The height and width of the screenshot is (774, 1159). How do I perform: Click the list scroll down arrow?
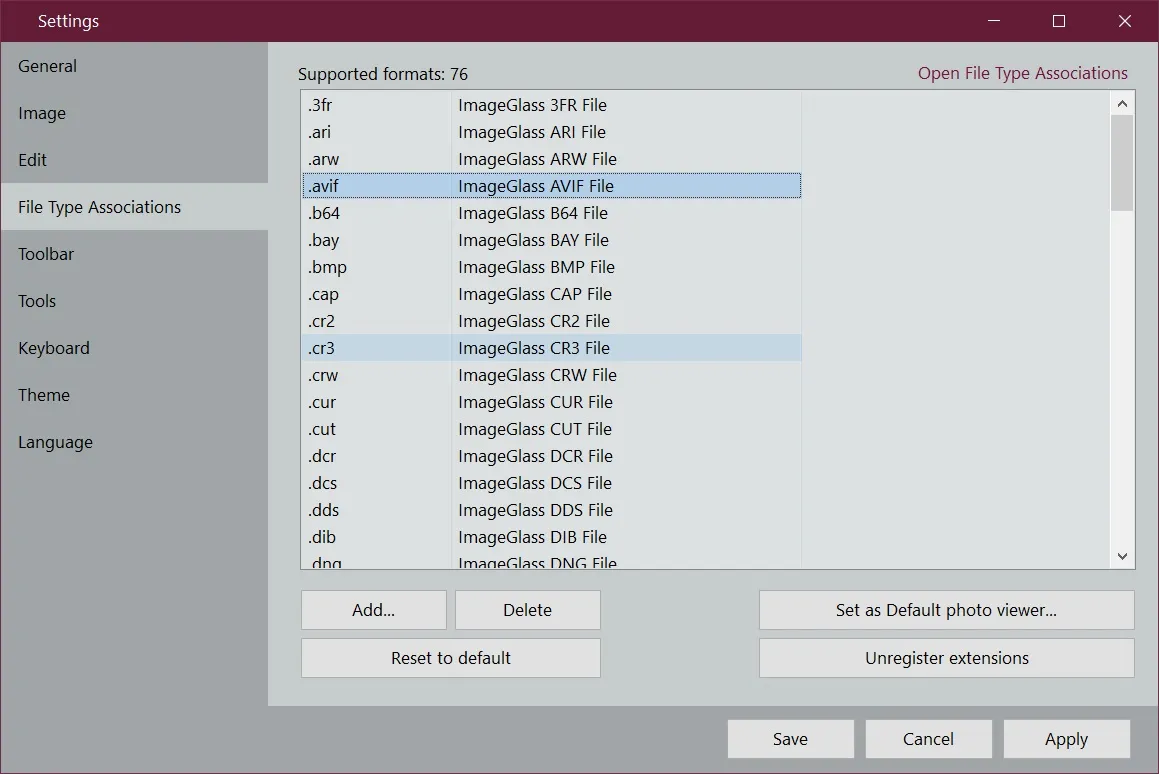click(x=1122, y=556)
